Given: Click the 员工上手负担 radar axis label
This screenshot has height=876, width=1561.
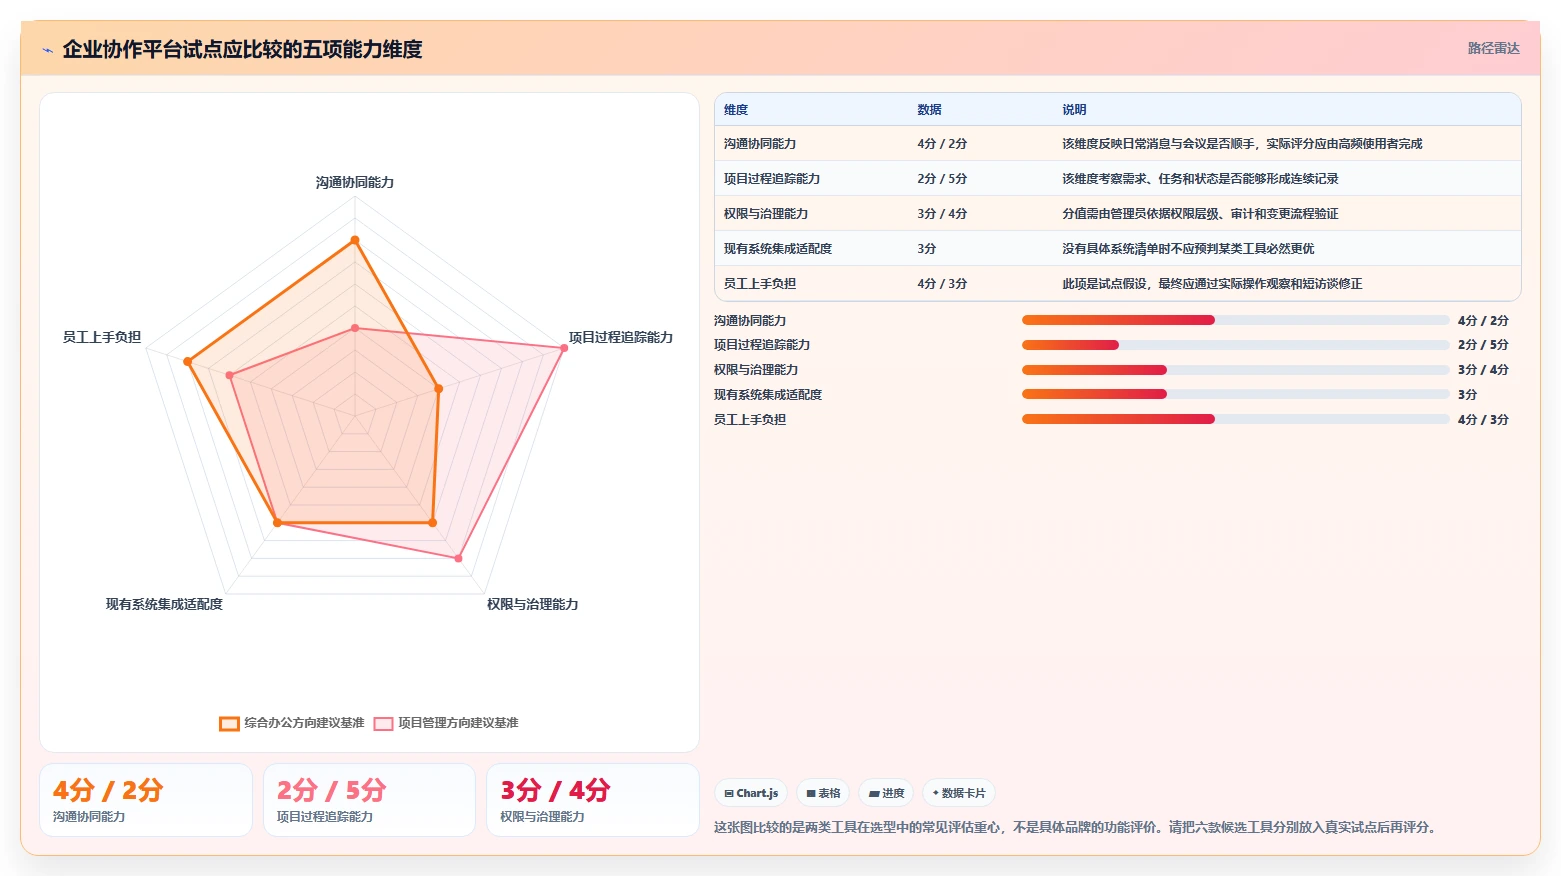Looking at the screenshot, I should 102,337.
